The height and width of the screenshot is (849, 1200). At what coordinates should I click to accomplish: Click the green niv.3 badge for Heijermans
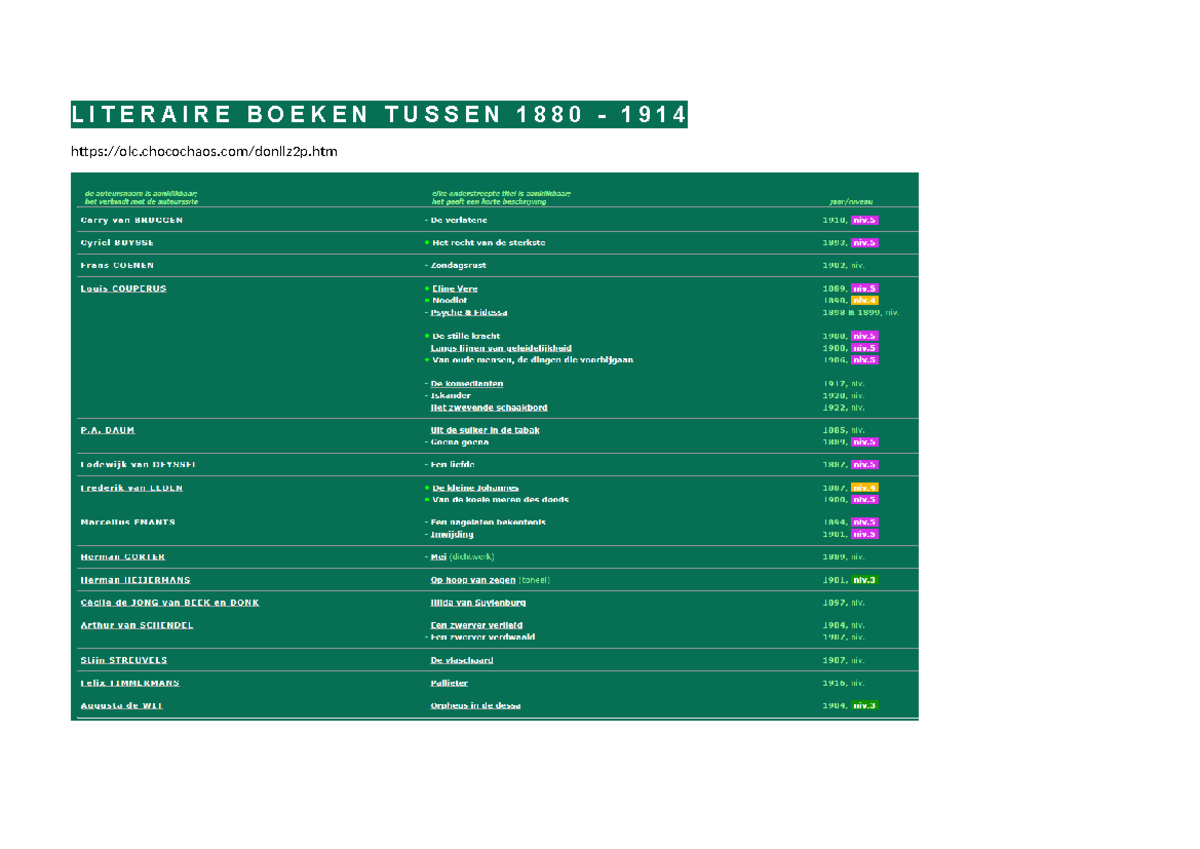(864, 580)
